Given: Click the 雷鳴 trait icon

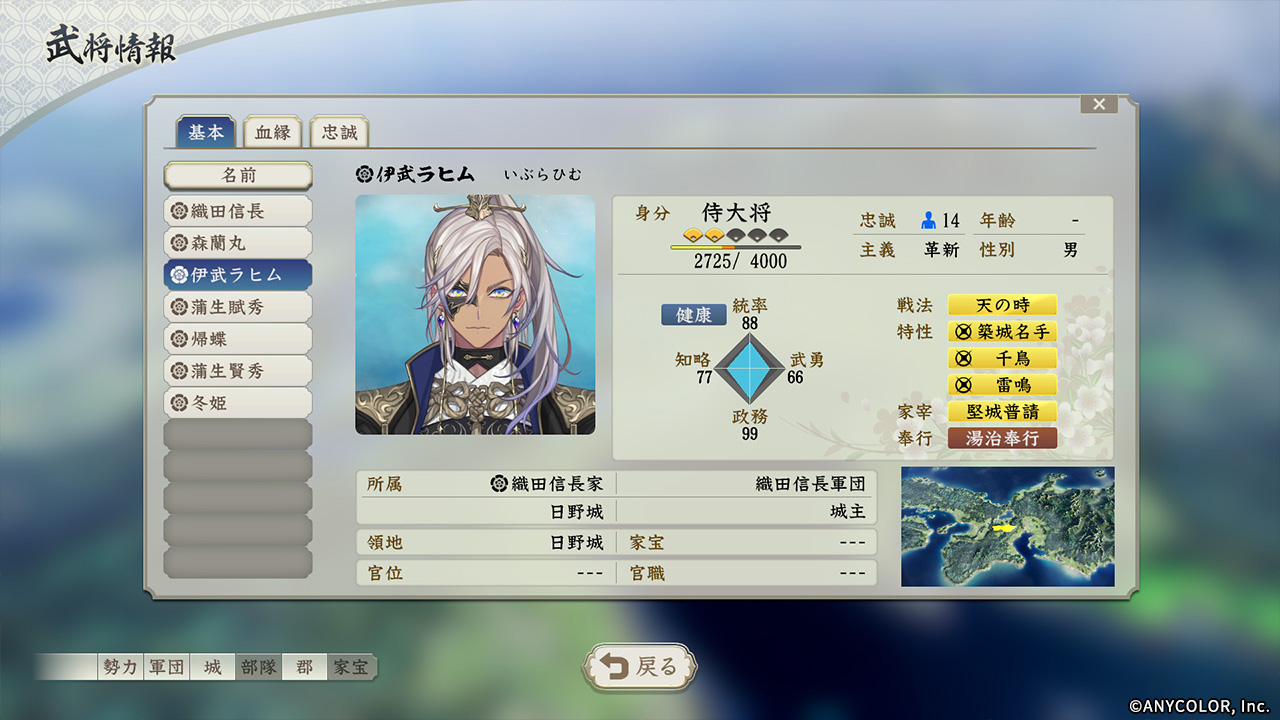Looking at the screenshot, I should [963, 385].
